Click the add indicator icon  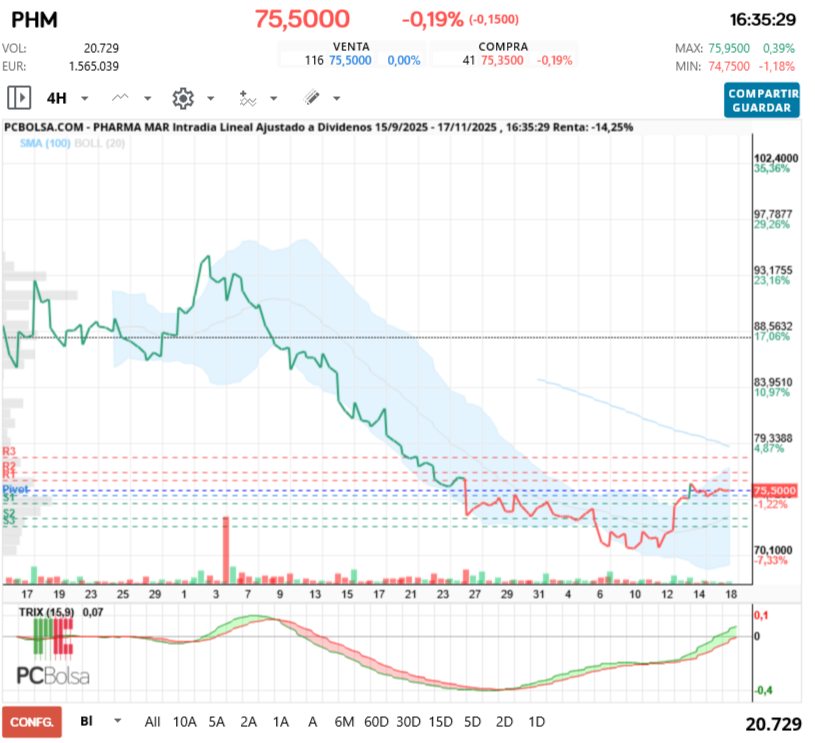click(248, 98)
